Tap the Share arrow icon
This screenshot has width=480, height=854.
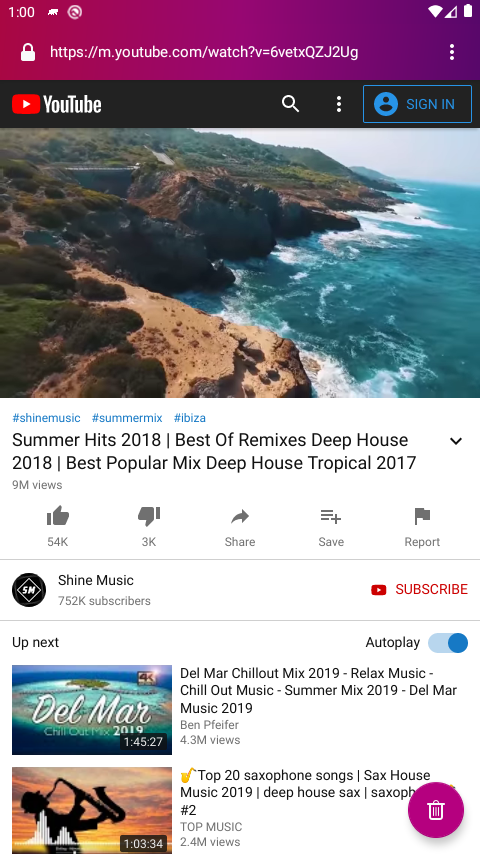[240, 516]
